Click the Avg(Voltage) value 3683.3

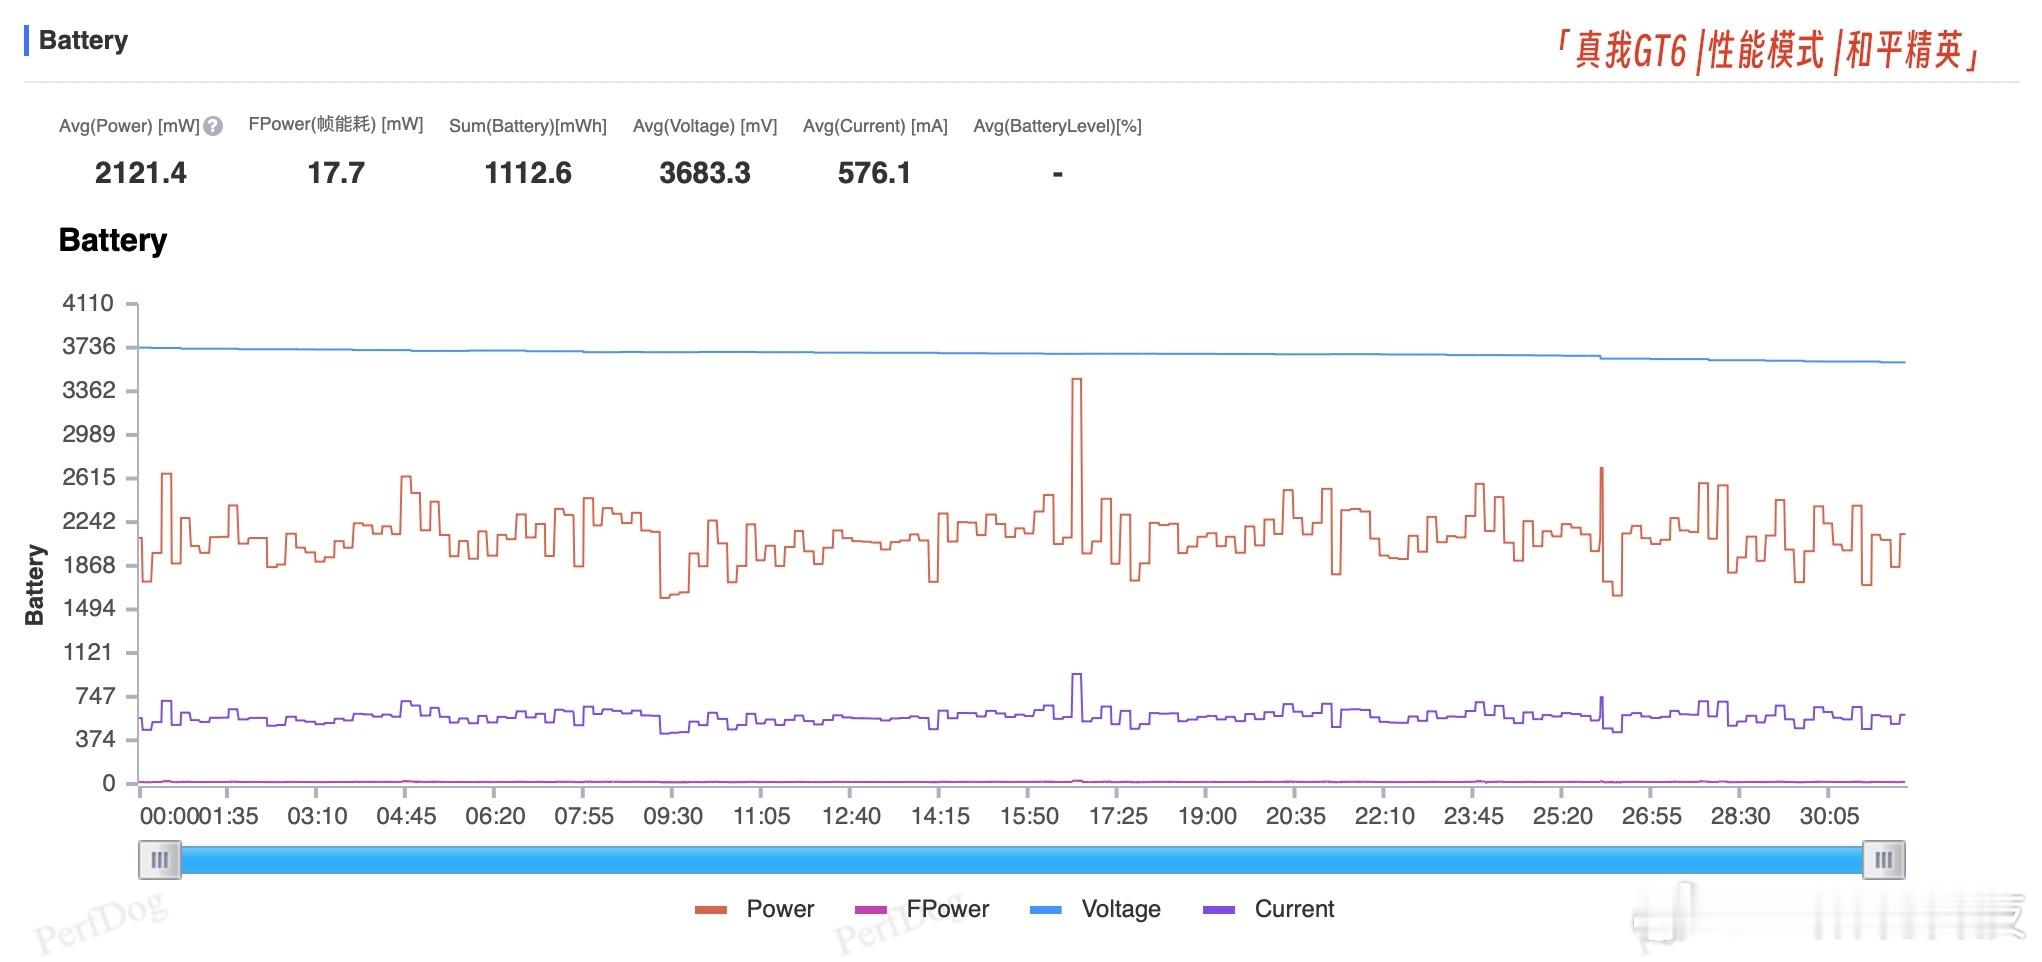(705, 173)
